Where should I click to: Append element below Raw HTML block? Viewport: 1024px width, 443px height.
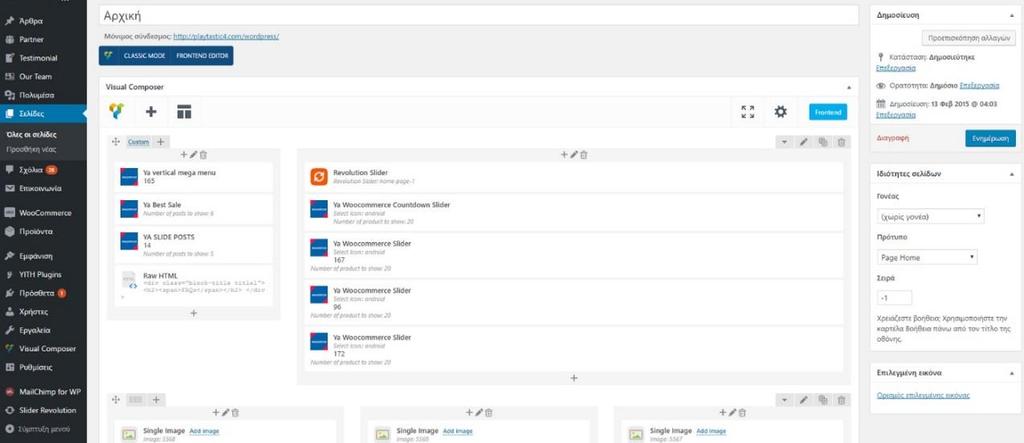[x=193, y=313]
